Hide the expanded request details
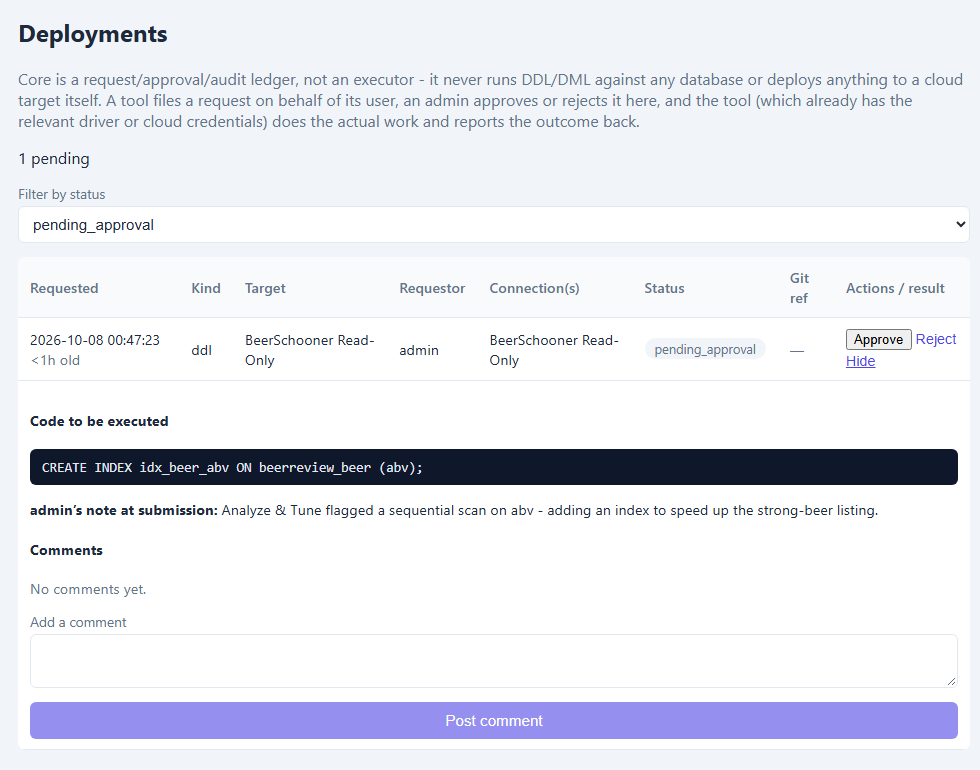This screenshot has width=980, height=770. (x=860, y=361)
